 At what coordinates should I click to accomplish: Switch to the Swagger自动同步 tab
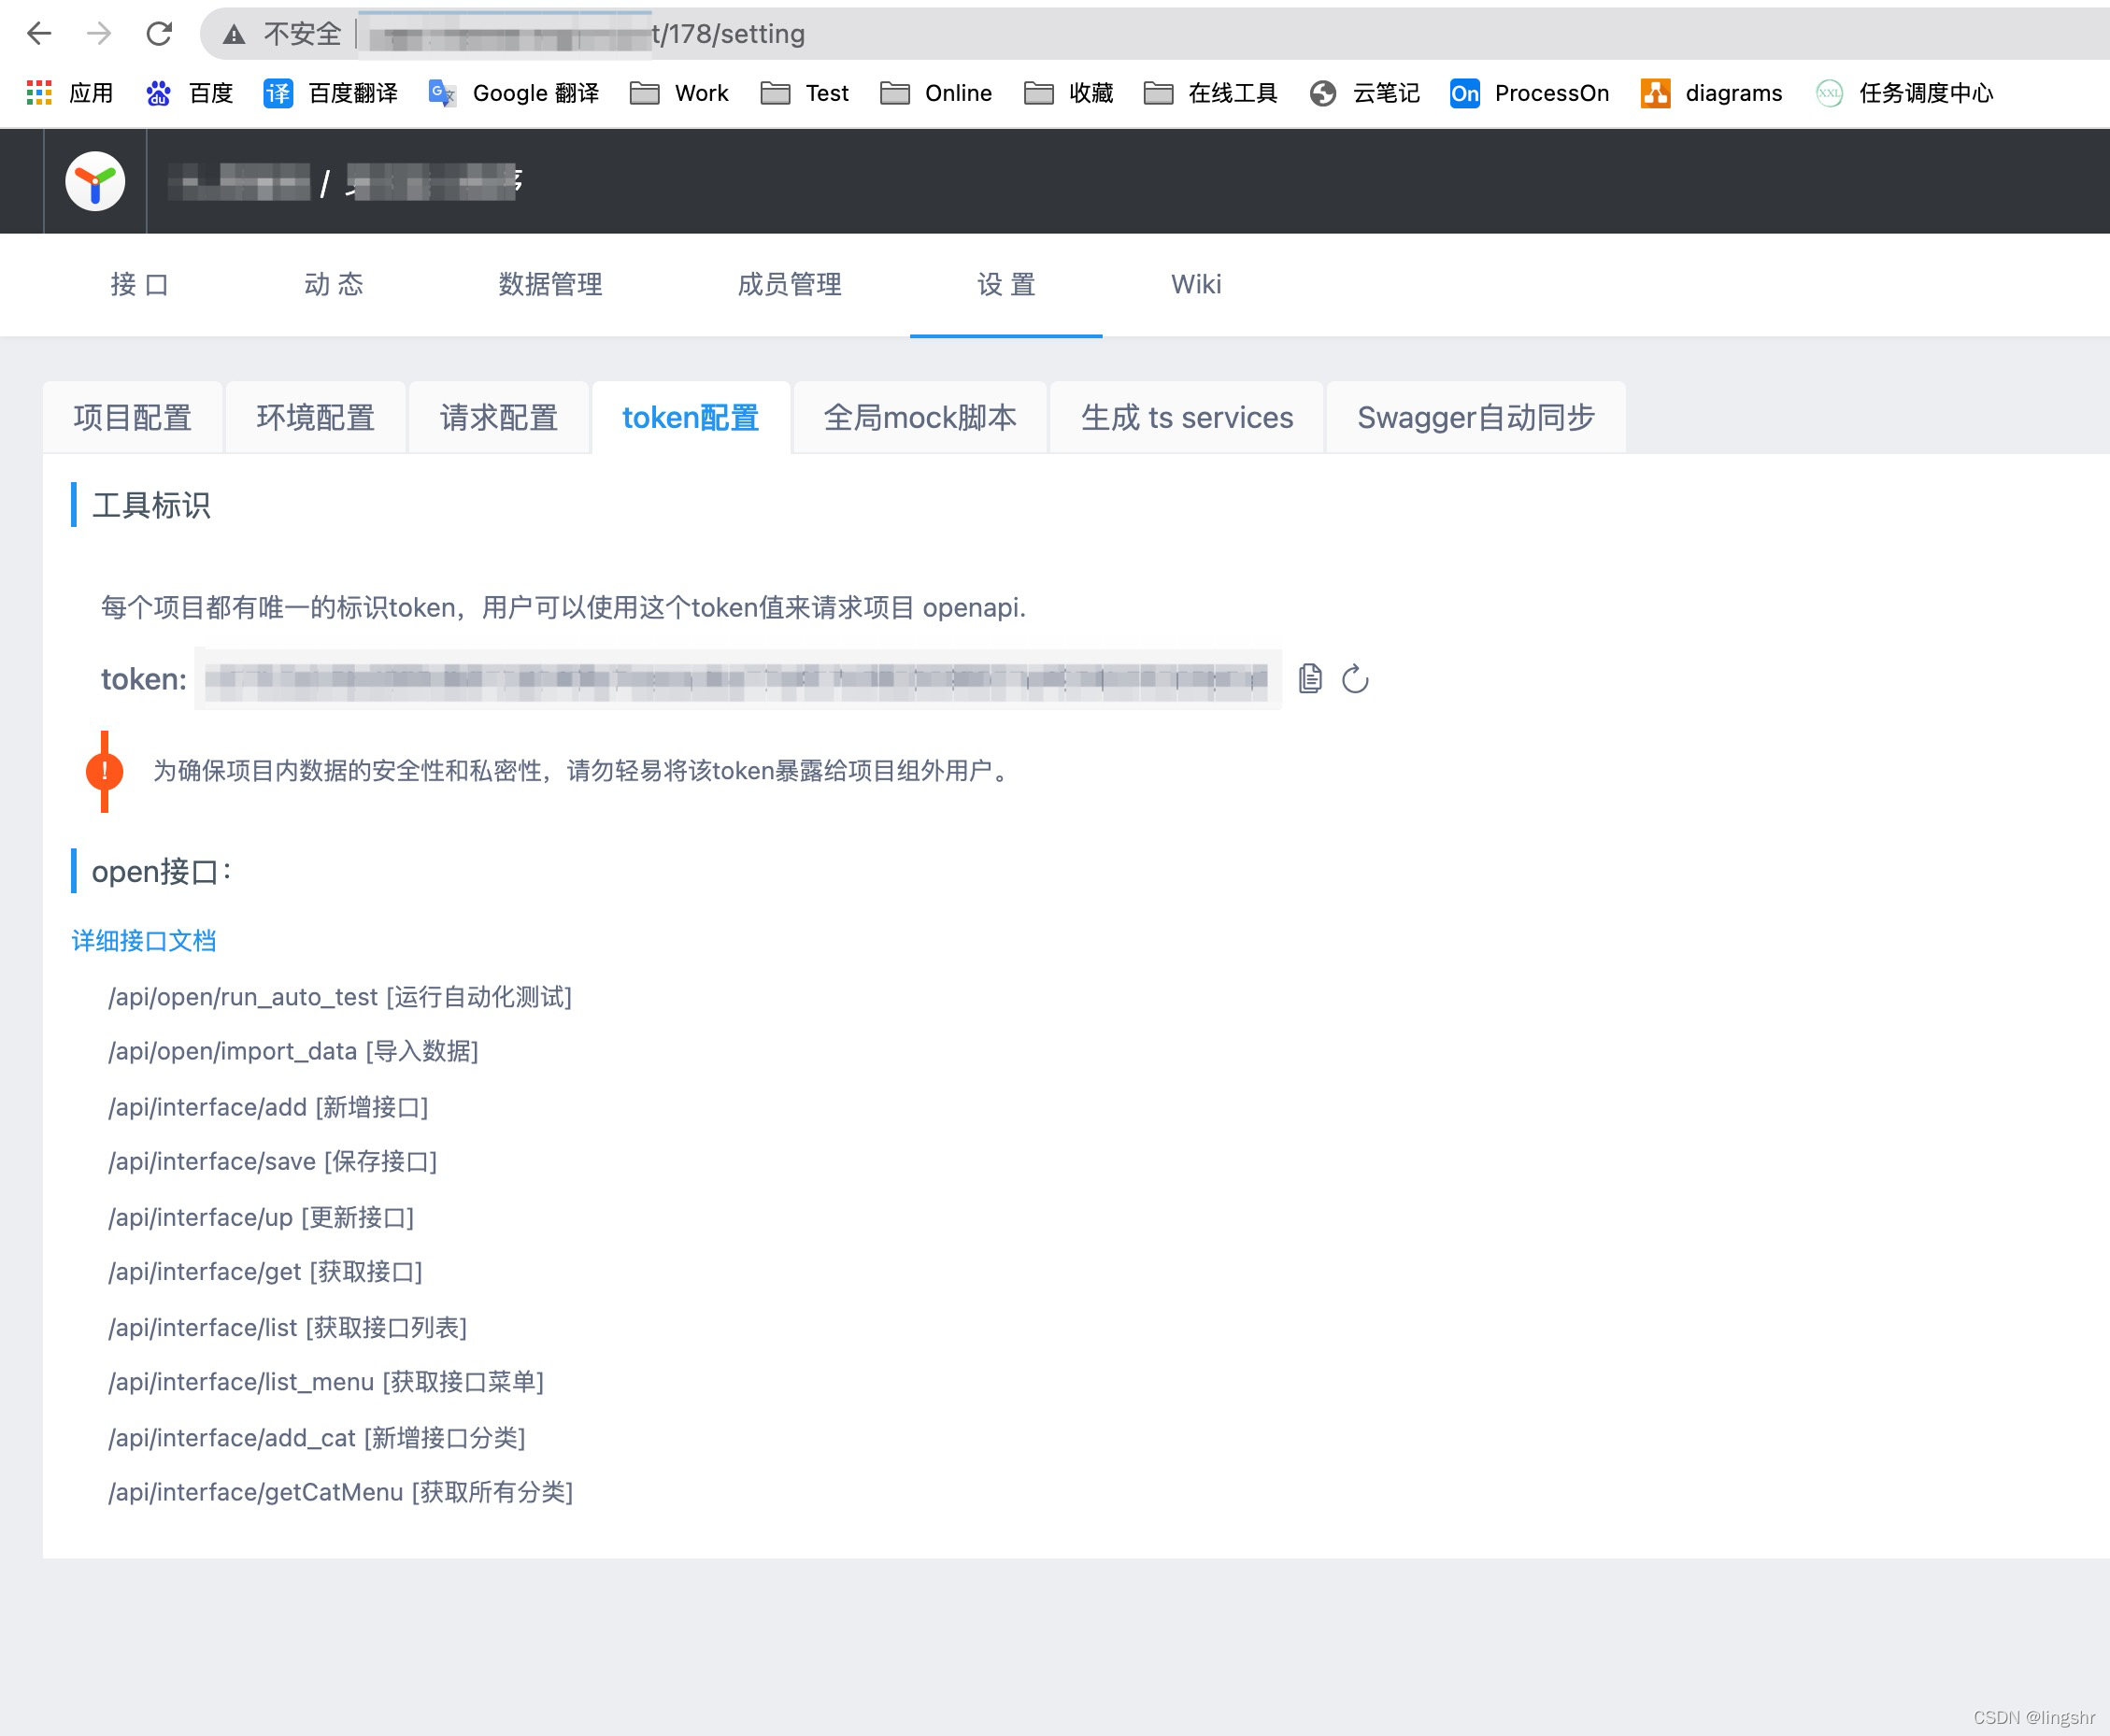[x=1474, y=417]
